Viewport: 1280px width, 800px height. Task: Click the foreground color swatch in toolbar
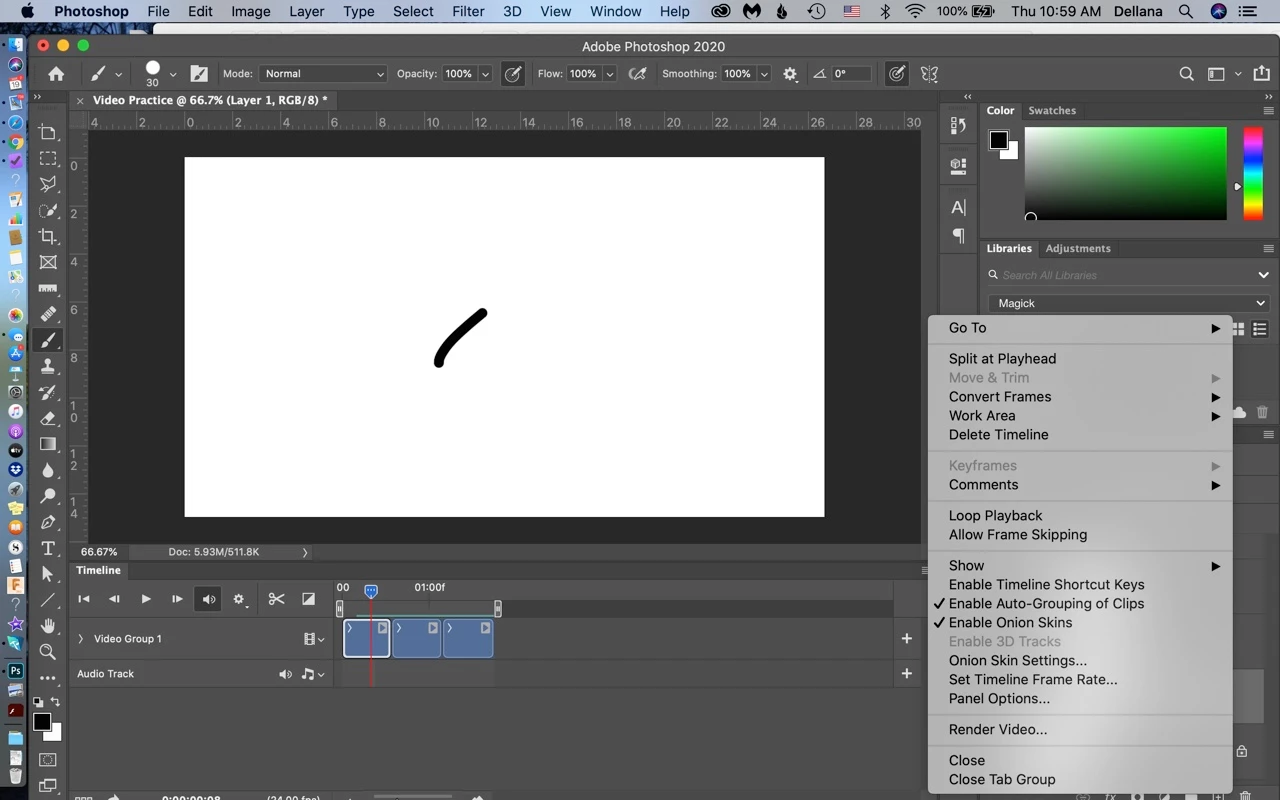click(42, 722)
